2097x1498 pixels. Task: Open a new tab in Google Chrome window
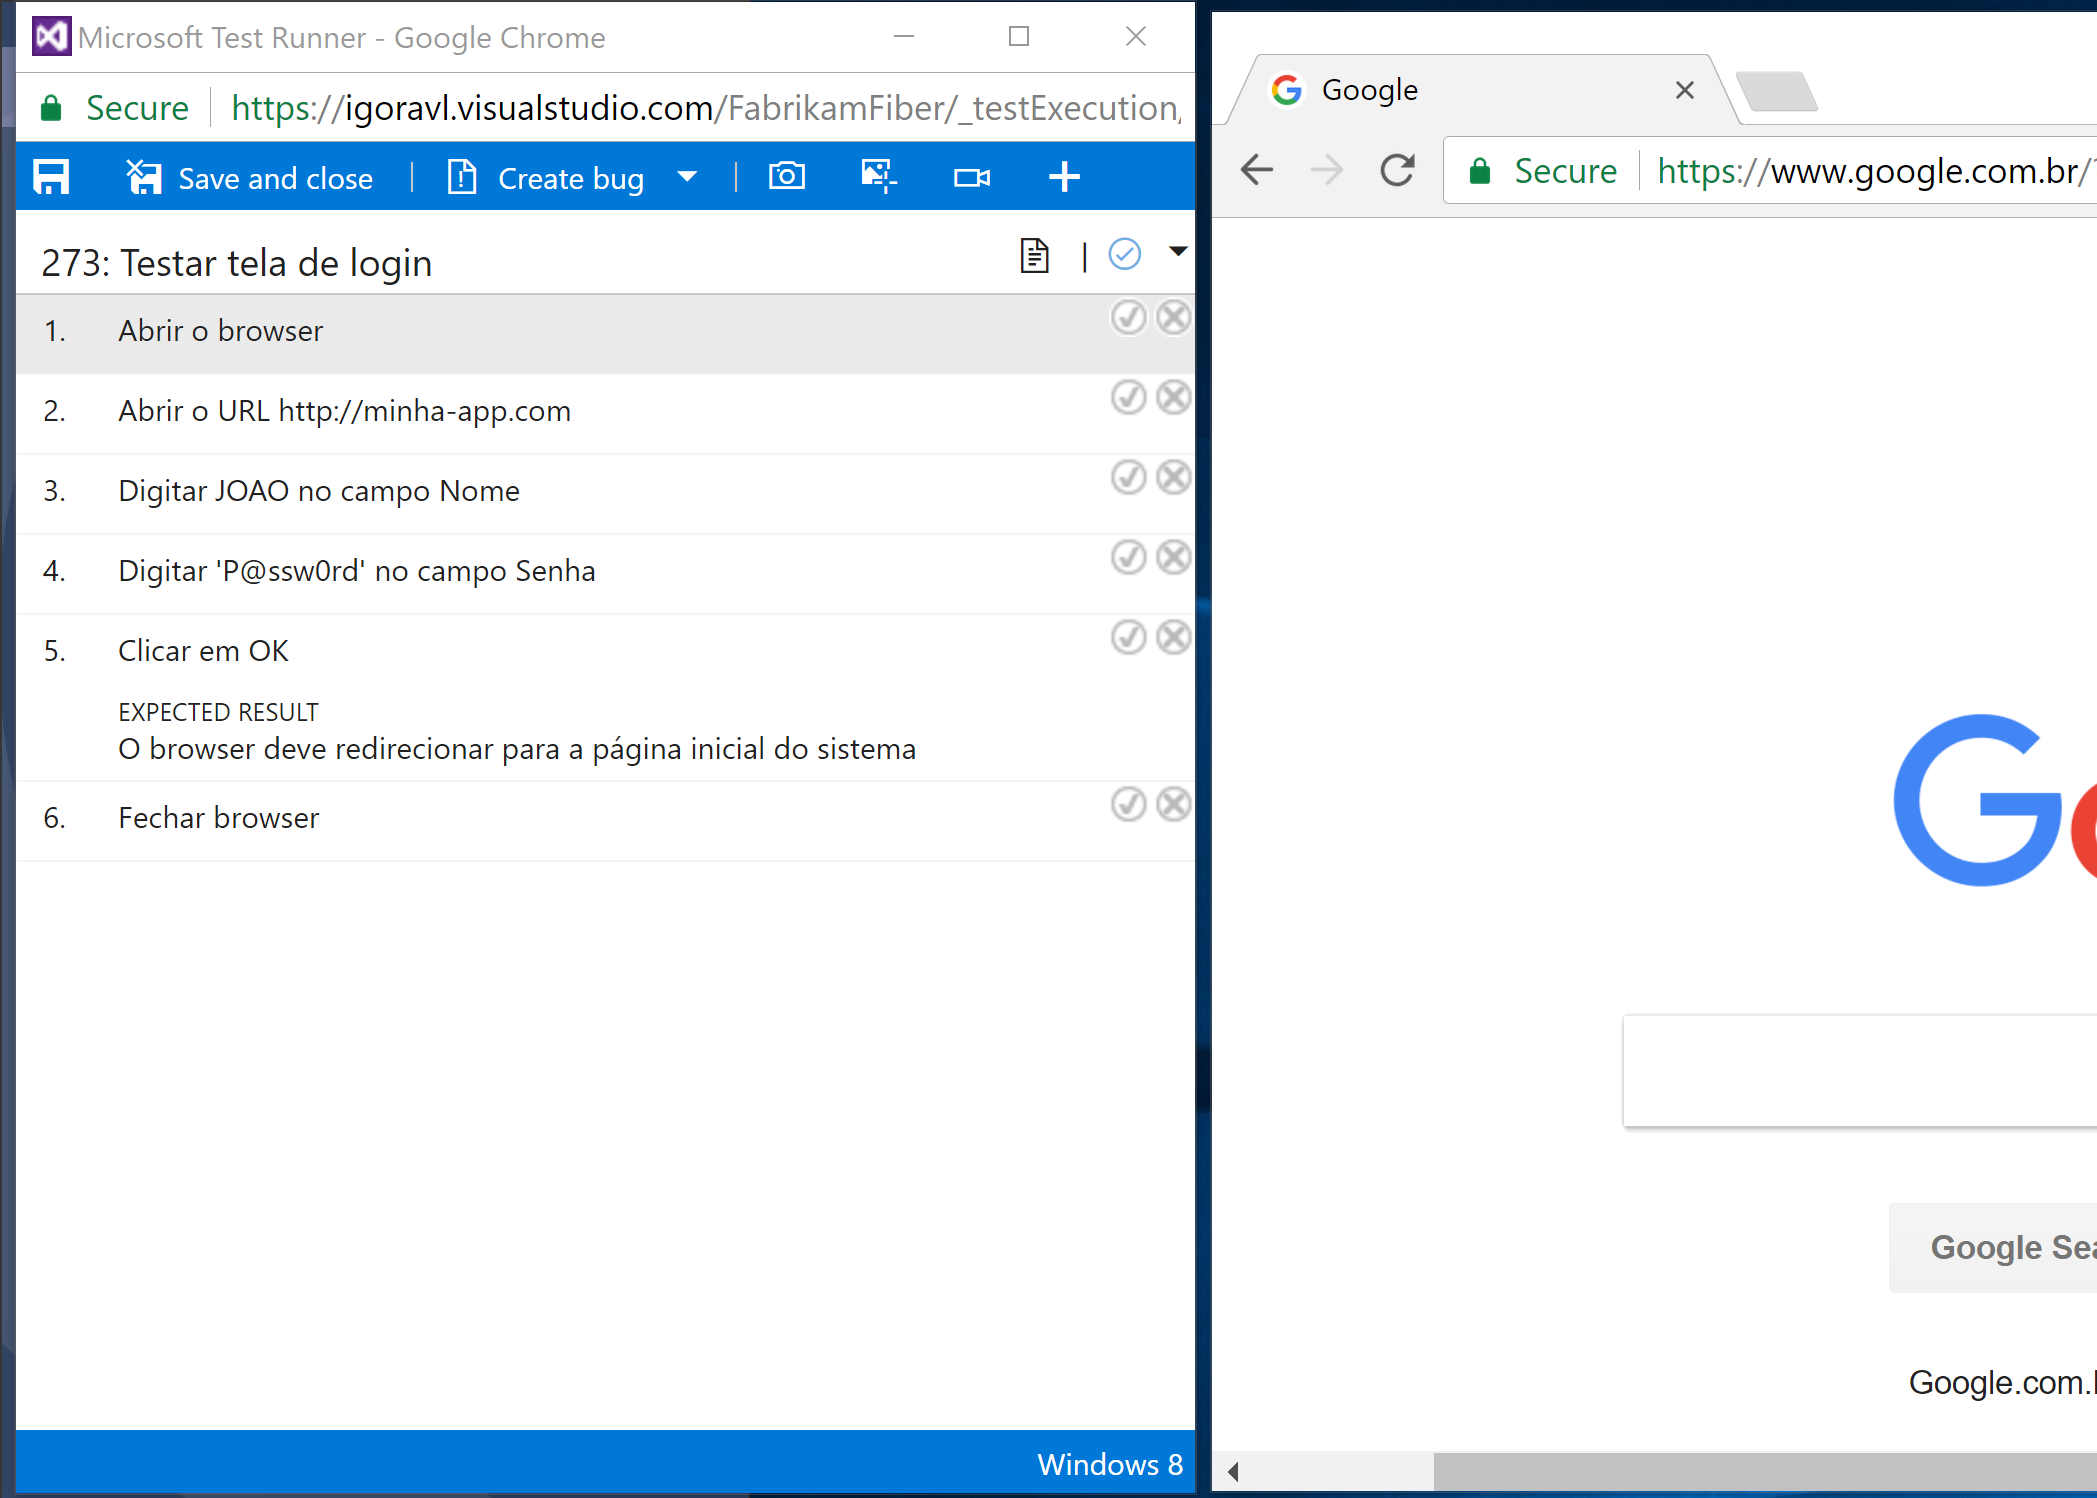point(1777,91)
